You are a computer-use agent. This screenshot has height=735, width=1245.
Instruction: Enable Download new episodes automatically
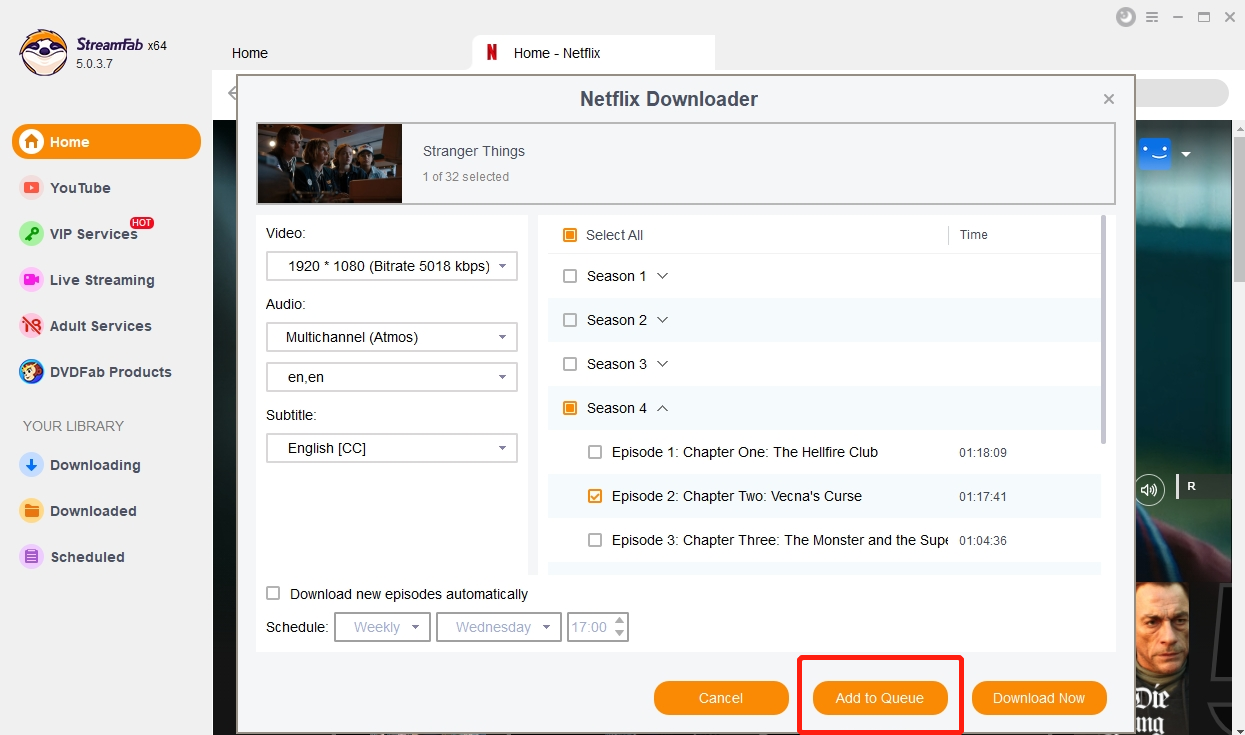coord(273,593)
